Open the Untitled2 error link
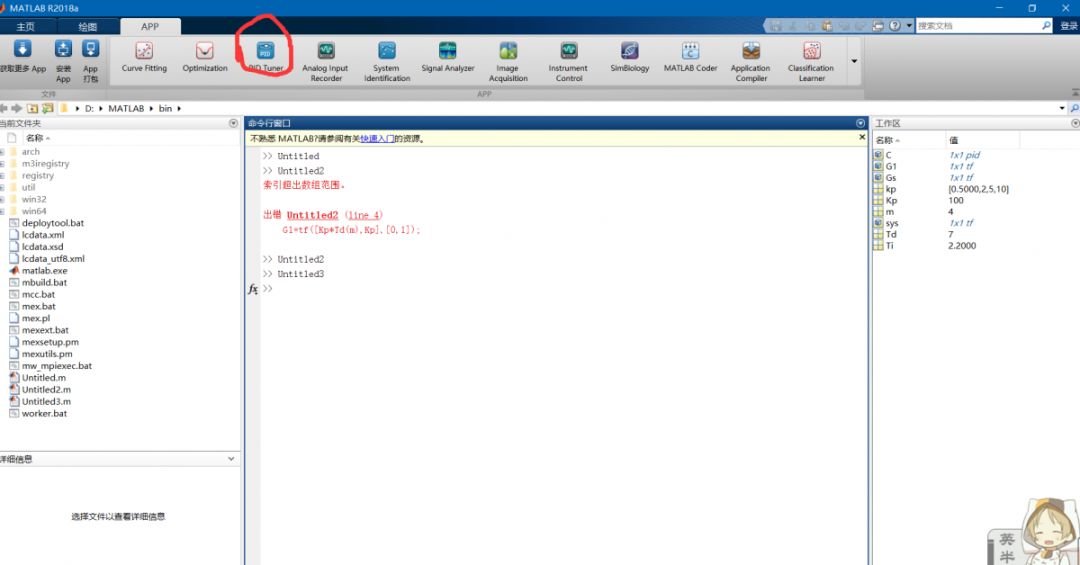The image size is (1080, 565). point(312,215)
